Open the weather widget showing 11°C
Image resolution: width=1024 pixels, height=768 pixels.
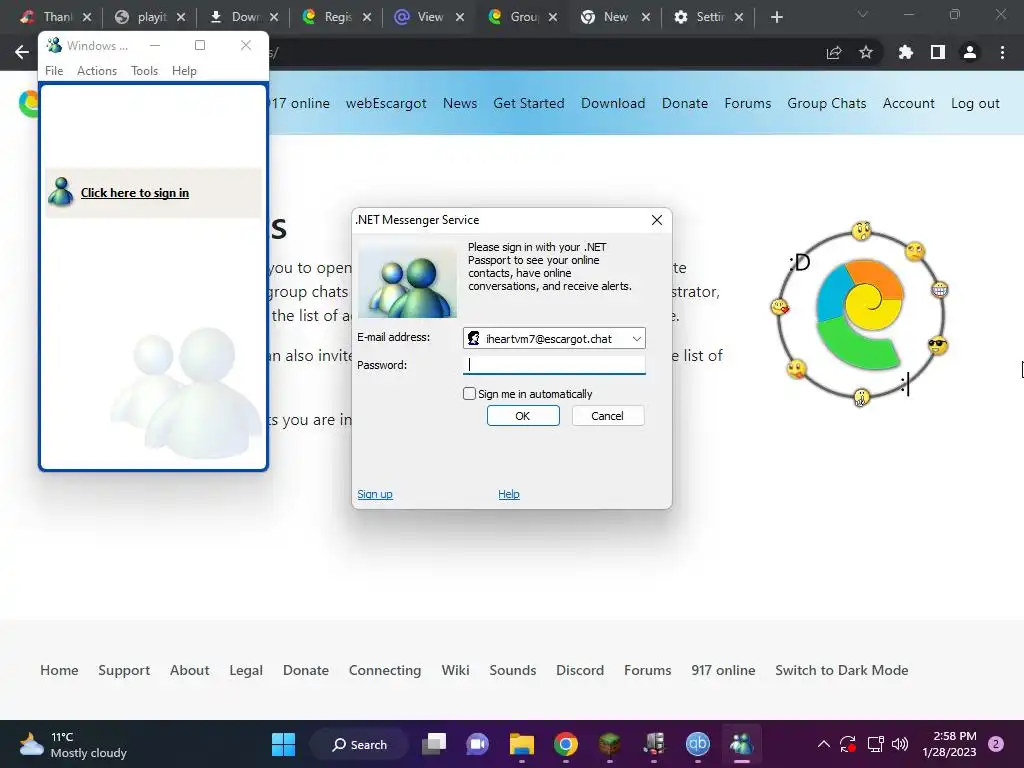pyautogui.click(x=73, y=744)
